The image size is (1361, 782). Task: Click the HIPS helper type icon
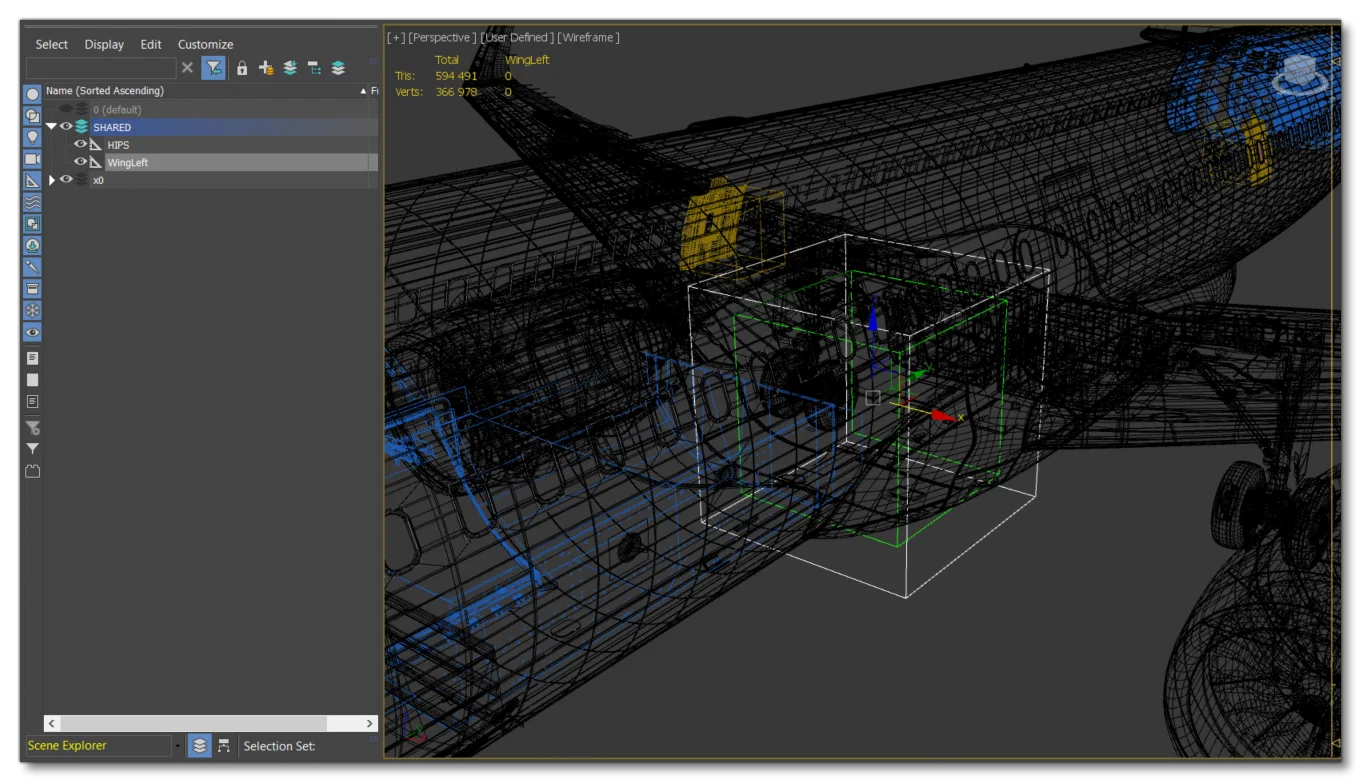click(96, 145)
